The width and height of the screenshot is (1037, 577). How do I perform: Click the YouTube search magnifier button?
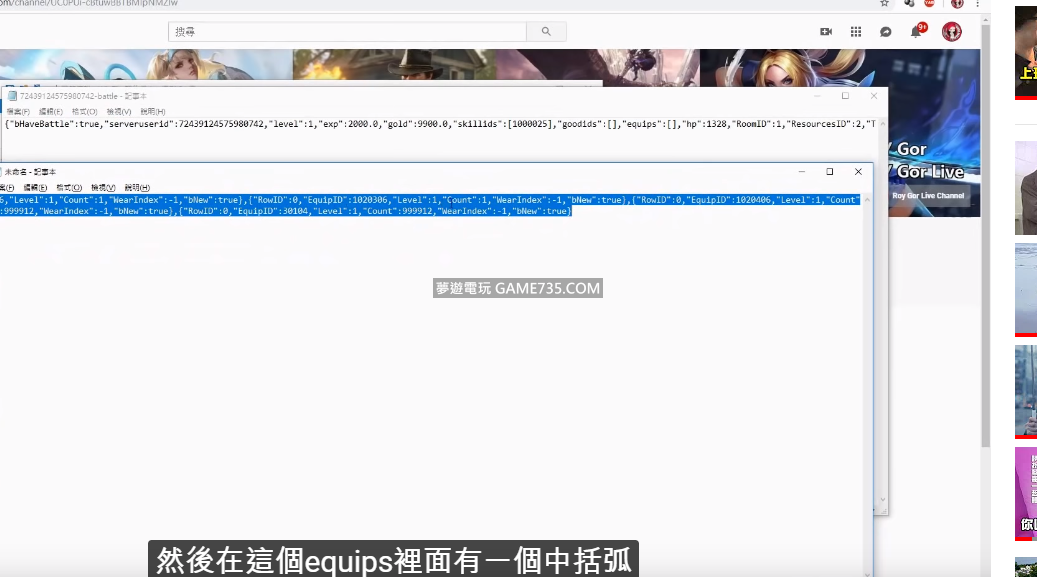[546, 31]
